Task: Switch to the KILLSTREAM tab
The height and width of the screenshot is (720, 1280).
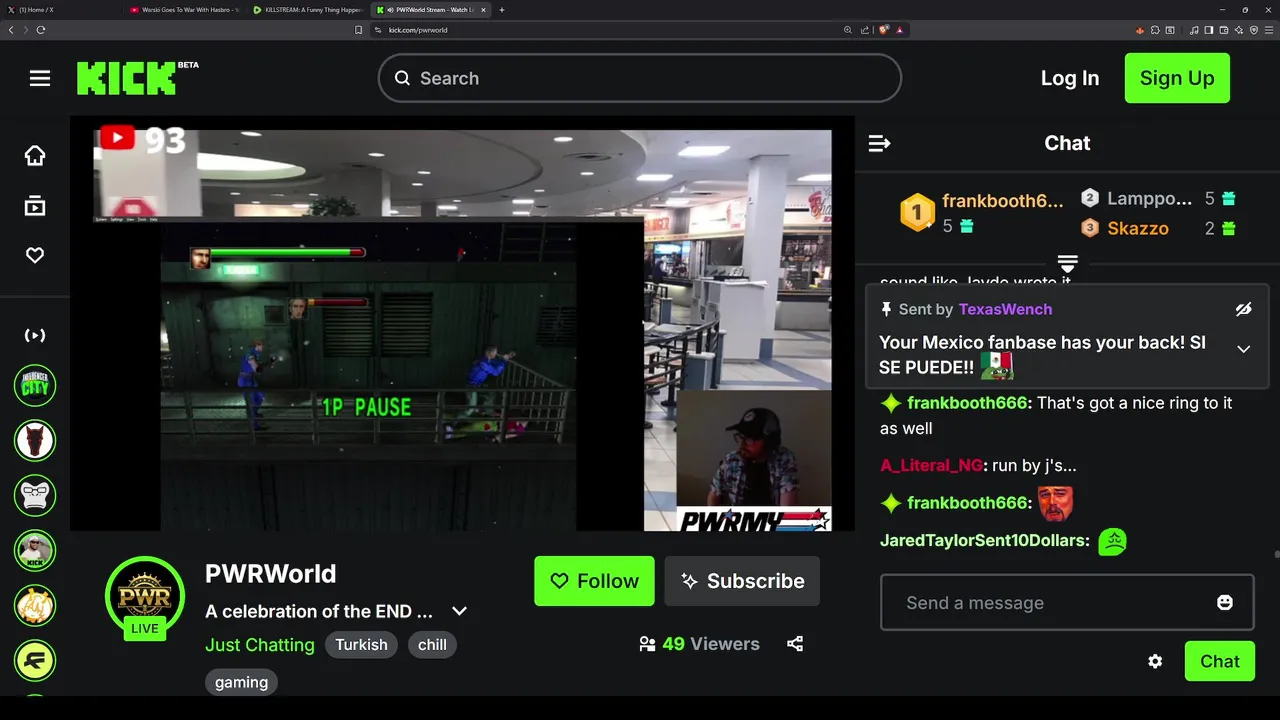Action: (x=309, y=10)
